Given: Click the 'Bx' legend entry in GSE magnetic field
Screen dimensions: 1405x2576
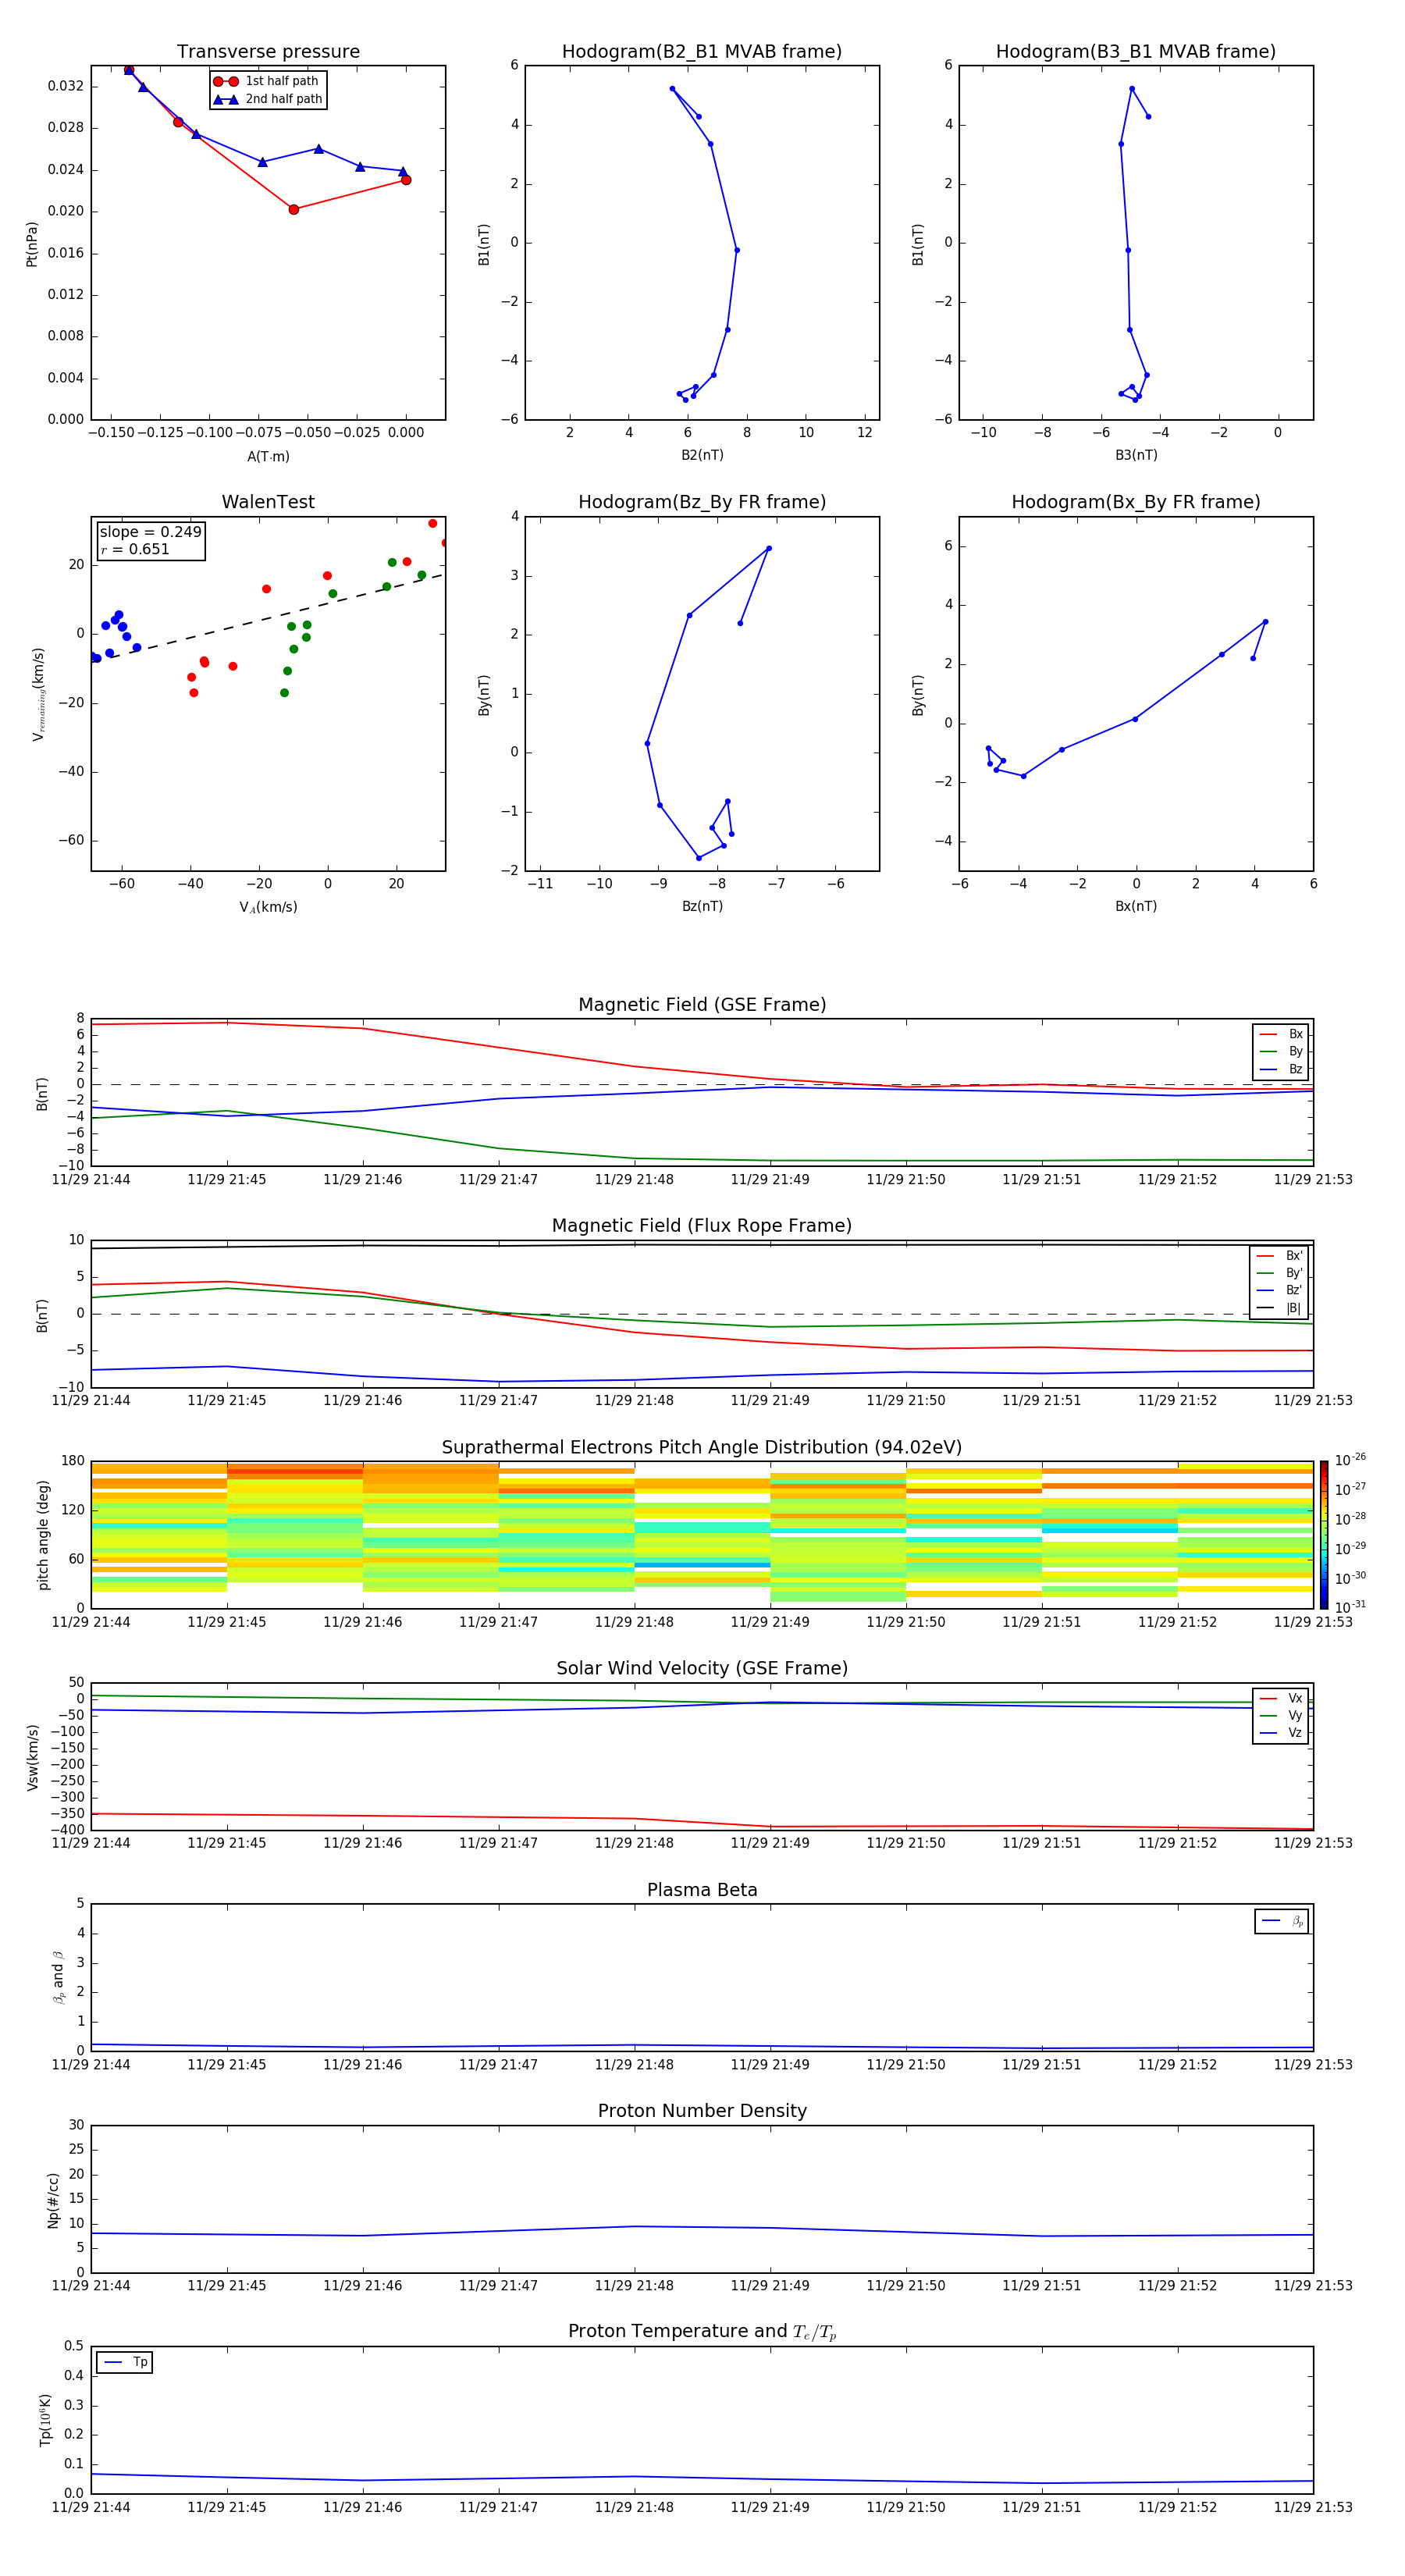Looking at the screenshot, I should (1281, 1034).
